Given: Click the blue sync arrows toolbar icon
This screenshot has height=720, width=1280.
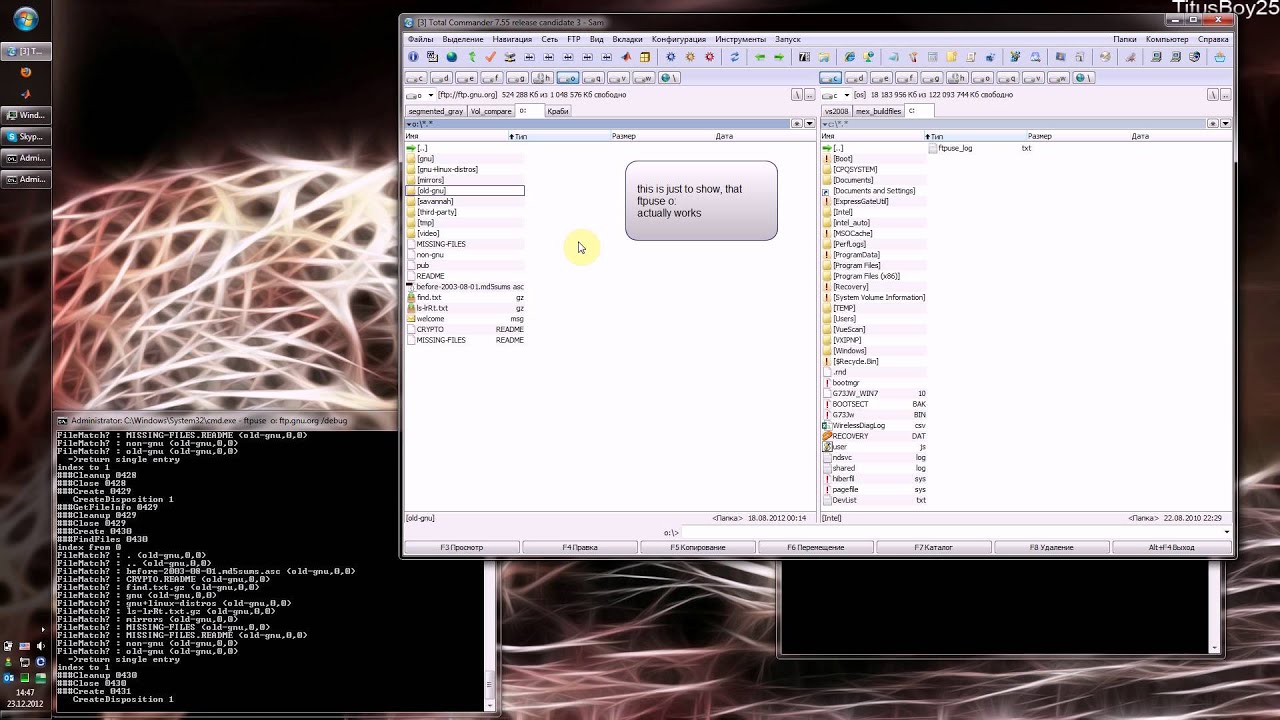Looking at the screenshot, I should pyautogui.click(x=735, y=57).
